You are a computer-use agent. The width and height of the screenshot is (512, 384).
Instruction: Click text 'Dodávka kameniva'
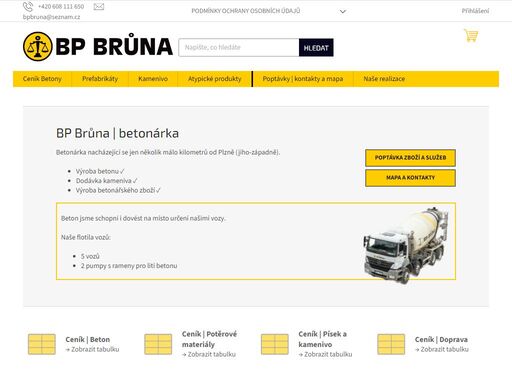tap(104, 181)
